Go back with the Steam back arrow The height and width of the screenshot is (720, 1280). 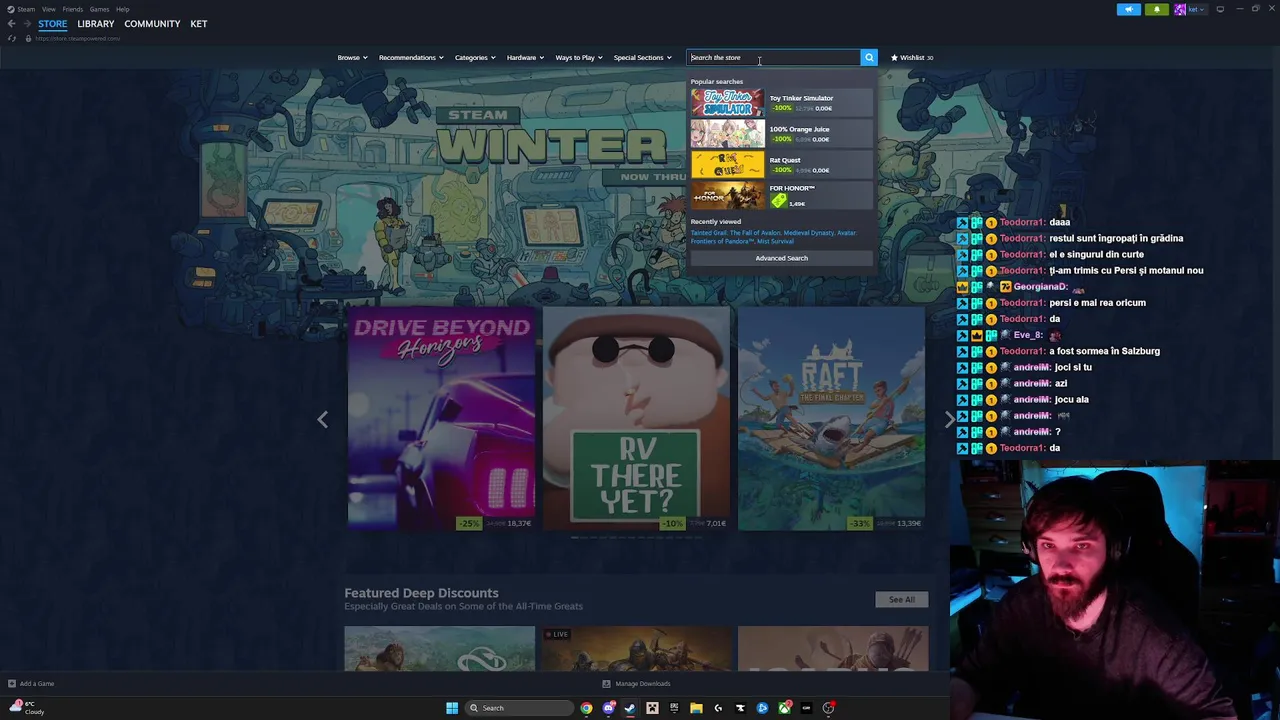tap(11, 24)
